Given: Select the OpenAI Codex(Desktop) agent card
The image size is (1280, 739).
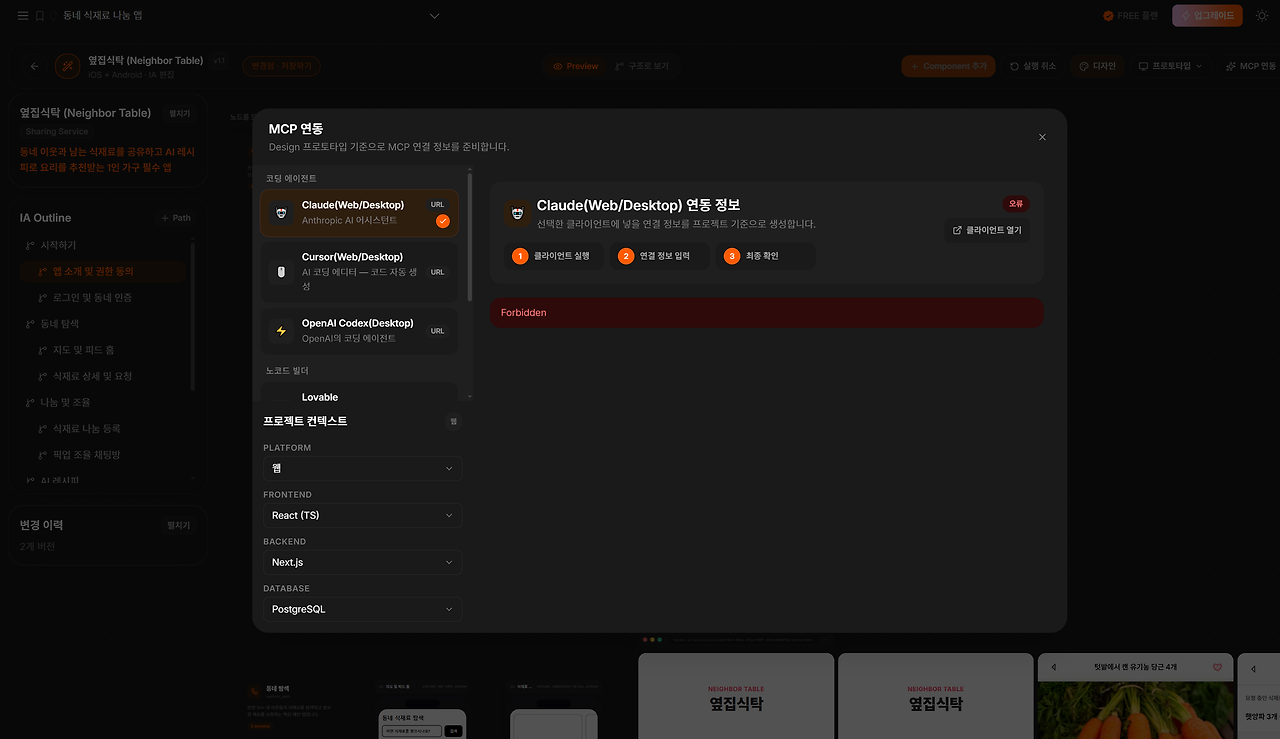Looking at the screenshot, I should coord(360,331).
